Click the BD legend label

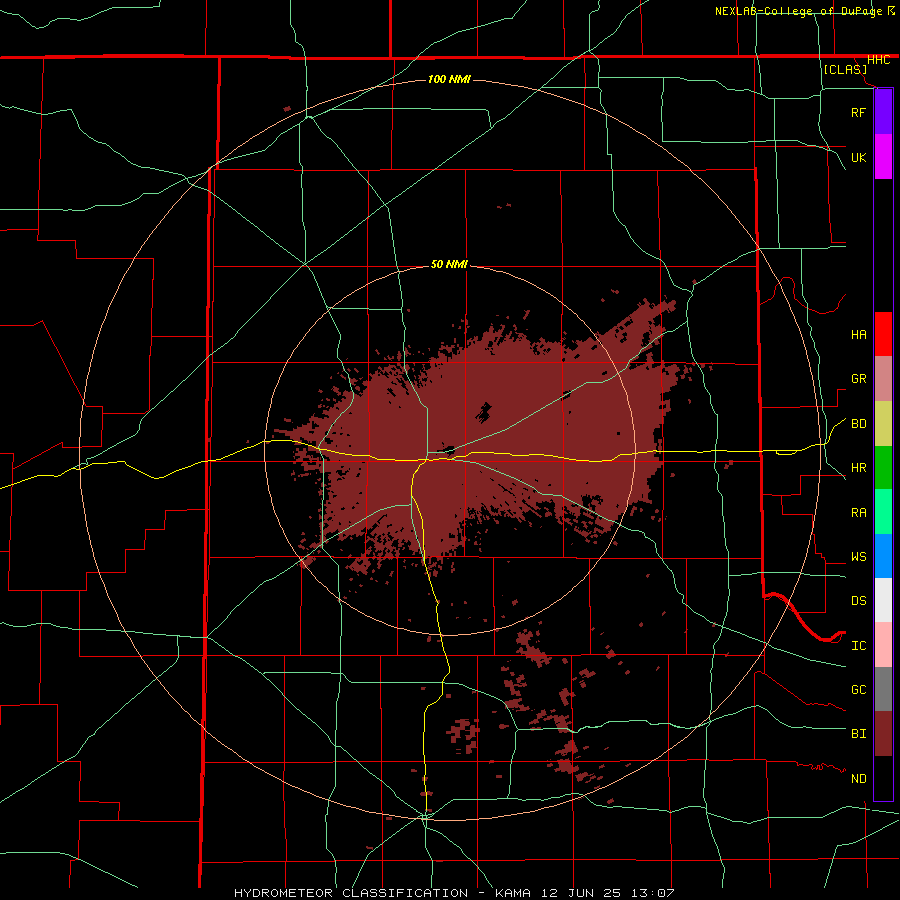[858, 424]
